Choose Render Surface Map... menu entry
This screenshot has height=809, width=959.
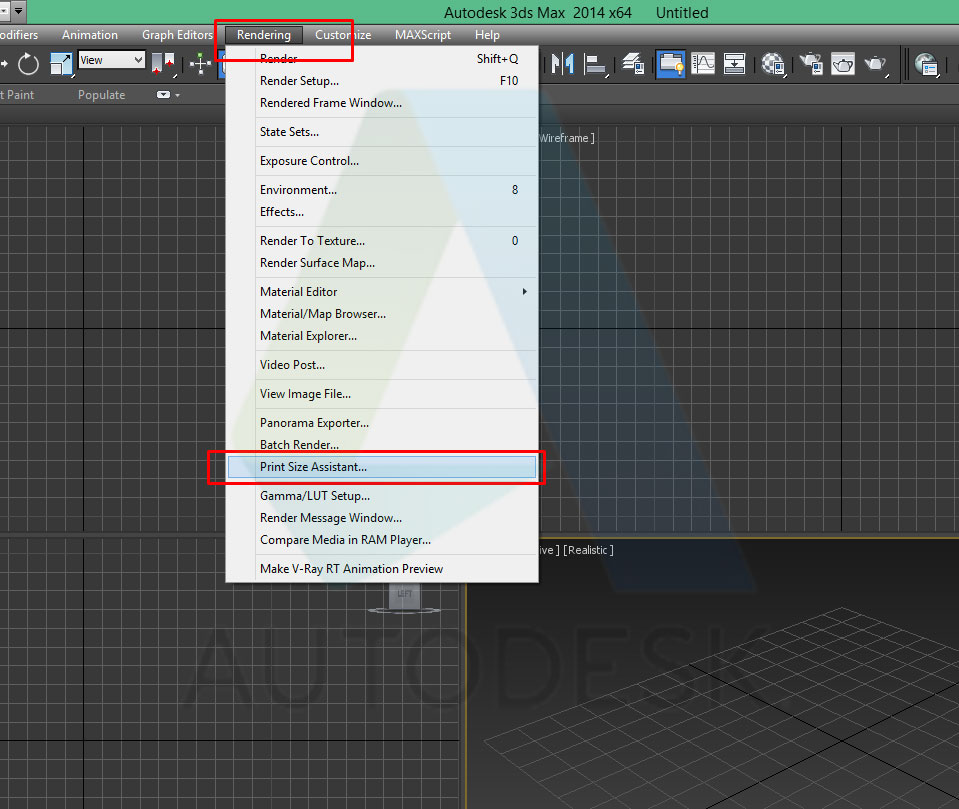(382, 262)
